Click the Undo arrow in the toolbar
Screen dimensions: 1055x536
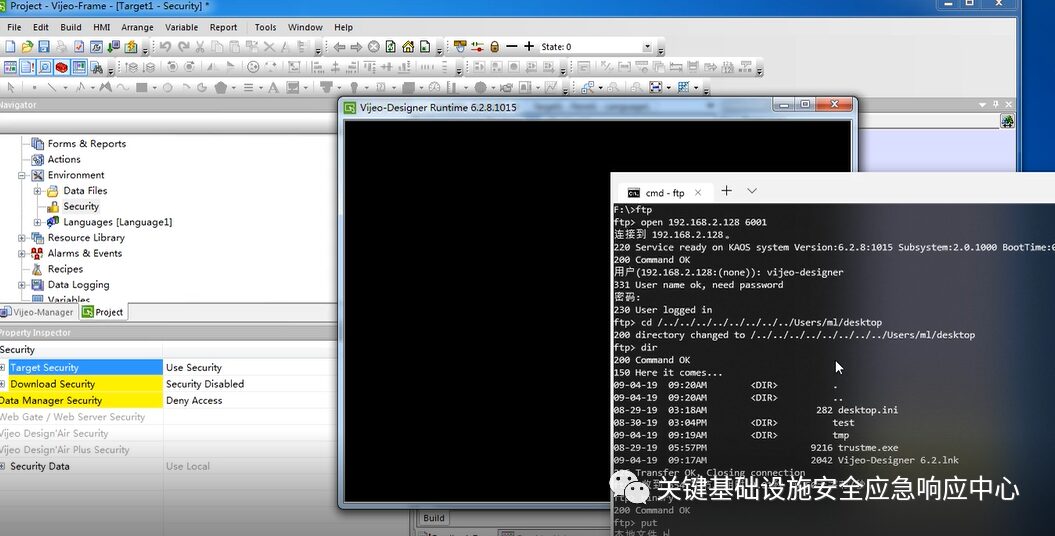point(166,46)
